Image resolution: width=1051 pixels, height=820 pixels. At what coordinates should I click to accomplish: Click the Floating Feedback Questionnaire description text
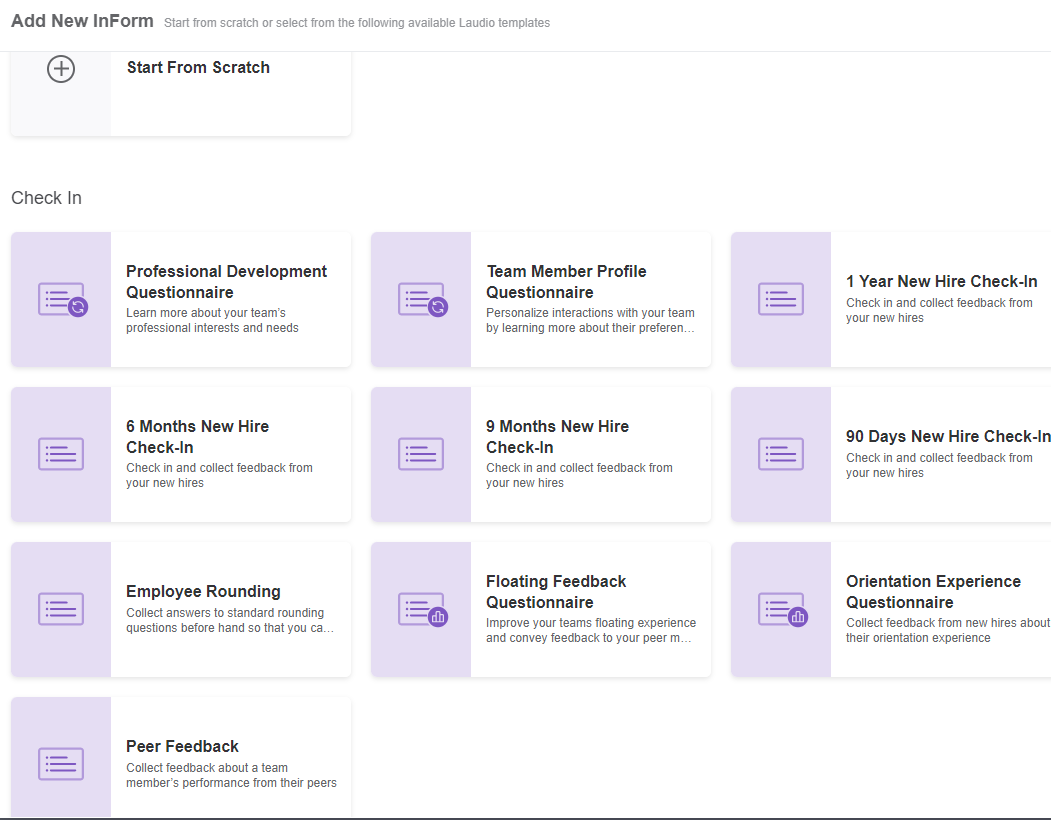pyautogui.click(x=590, y=630)
